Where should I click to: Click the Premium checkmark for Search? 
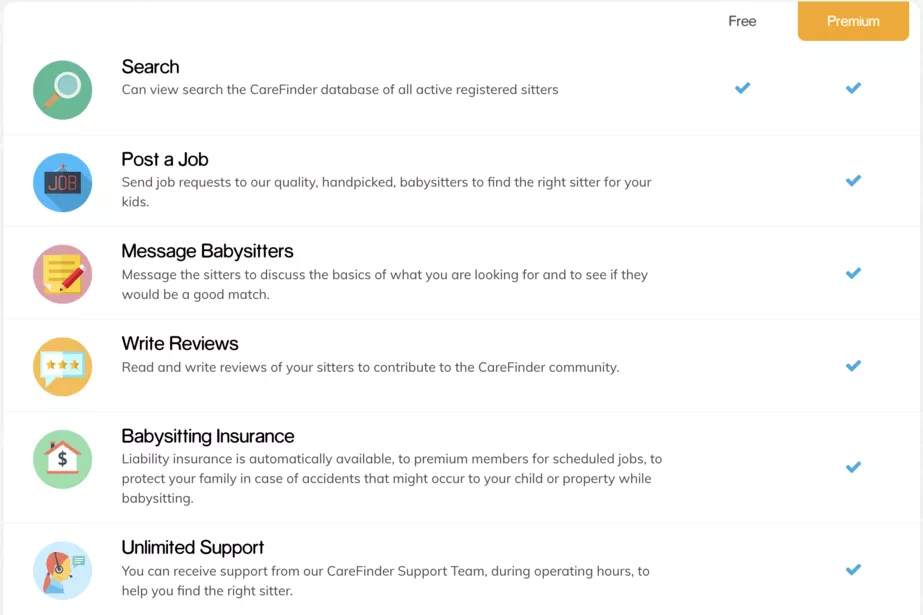click(853, 88)
